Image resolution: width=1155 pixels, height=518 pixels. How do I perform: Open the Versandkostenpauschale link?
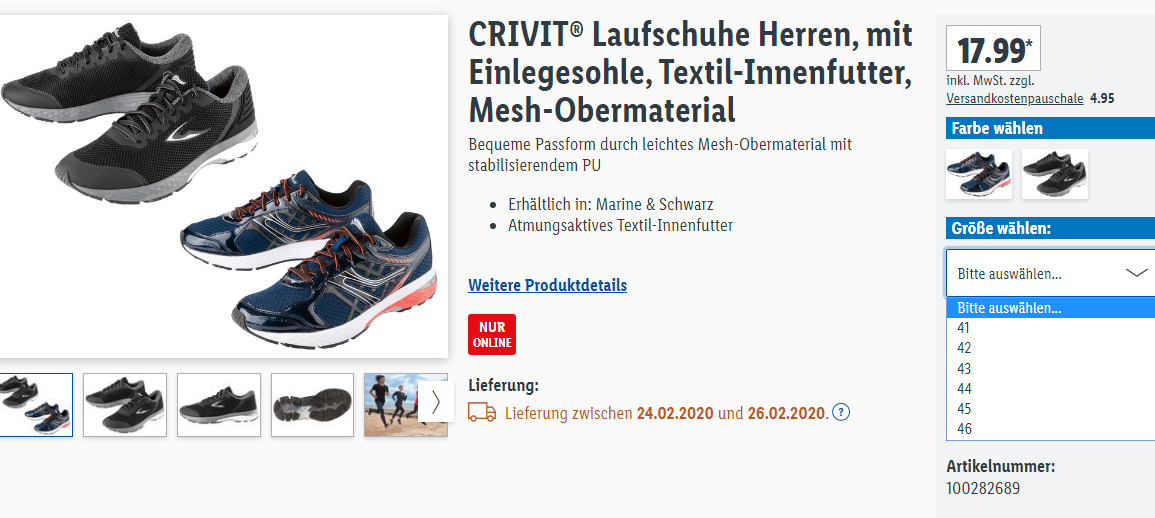[x=1014, y=98]
